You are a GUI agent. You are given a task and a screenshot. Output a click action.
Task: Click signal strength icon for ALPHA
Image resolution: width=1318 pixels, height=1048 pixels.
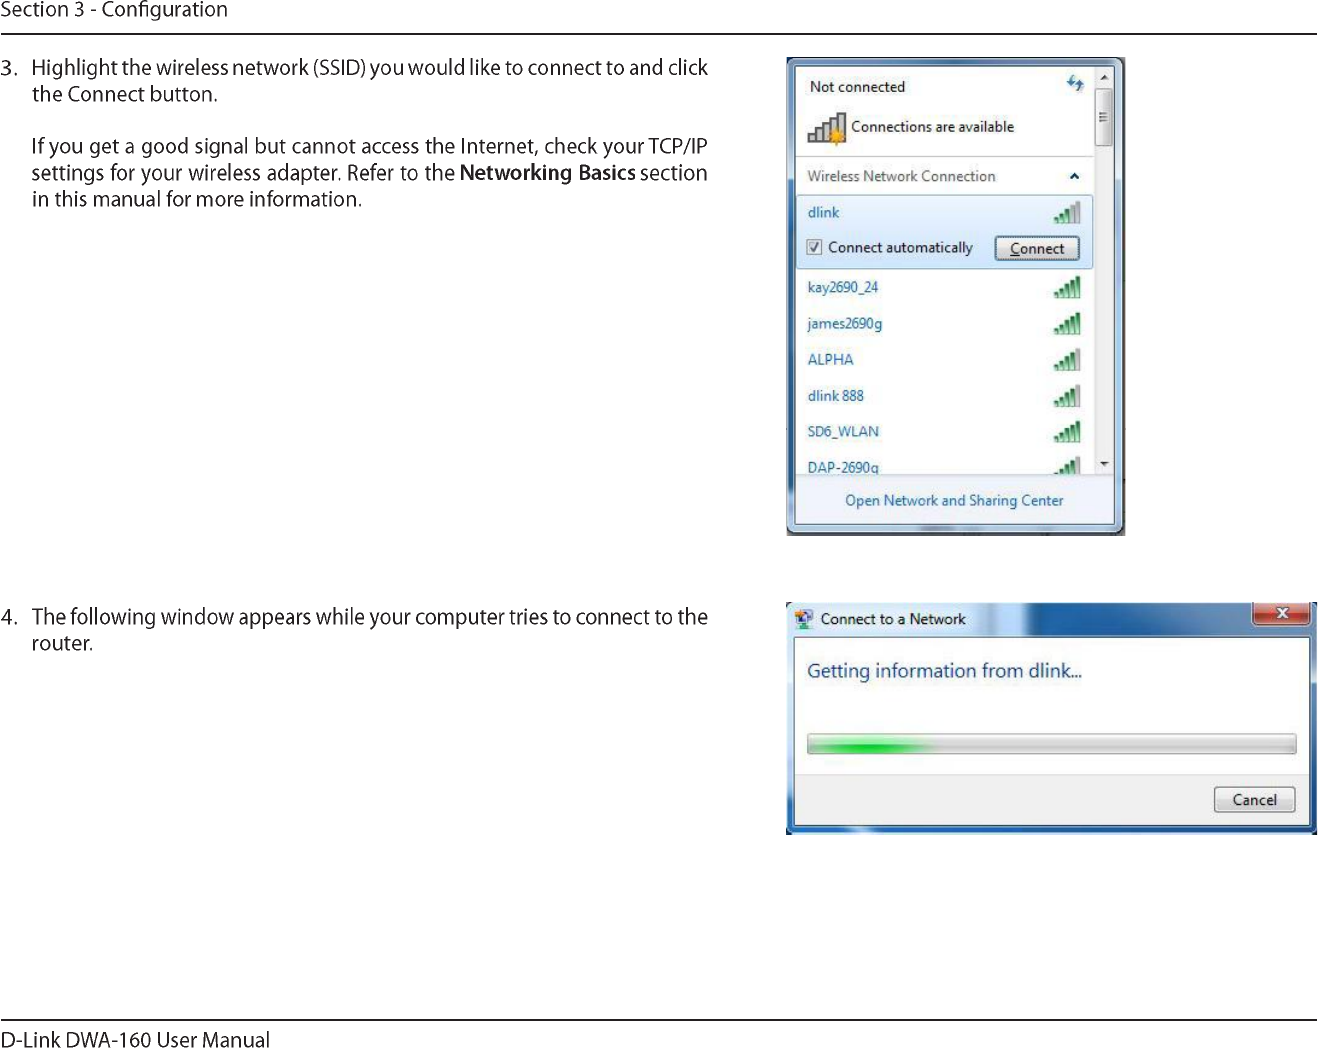(x=1067, y=360)
